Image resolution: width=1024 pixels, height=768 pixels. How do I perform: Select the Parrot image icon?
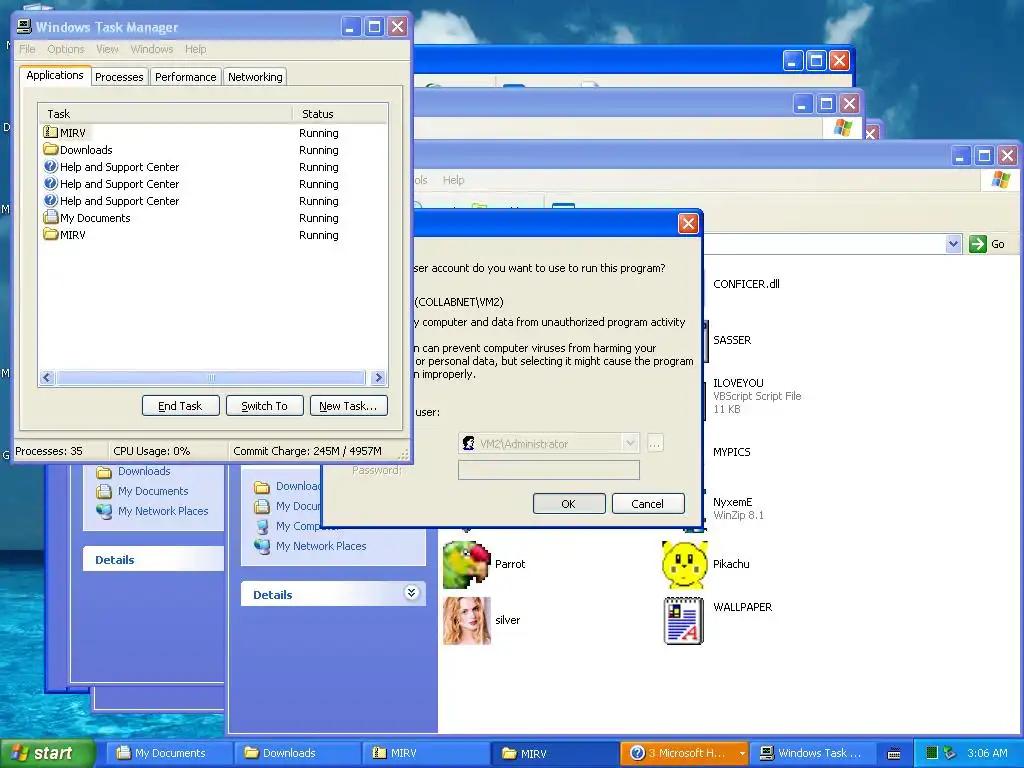(x=466, y=564)
